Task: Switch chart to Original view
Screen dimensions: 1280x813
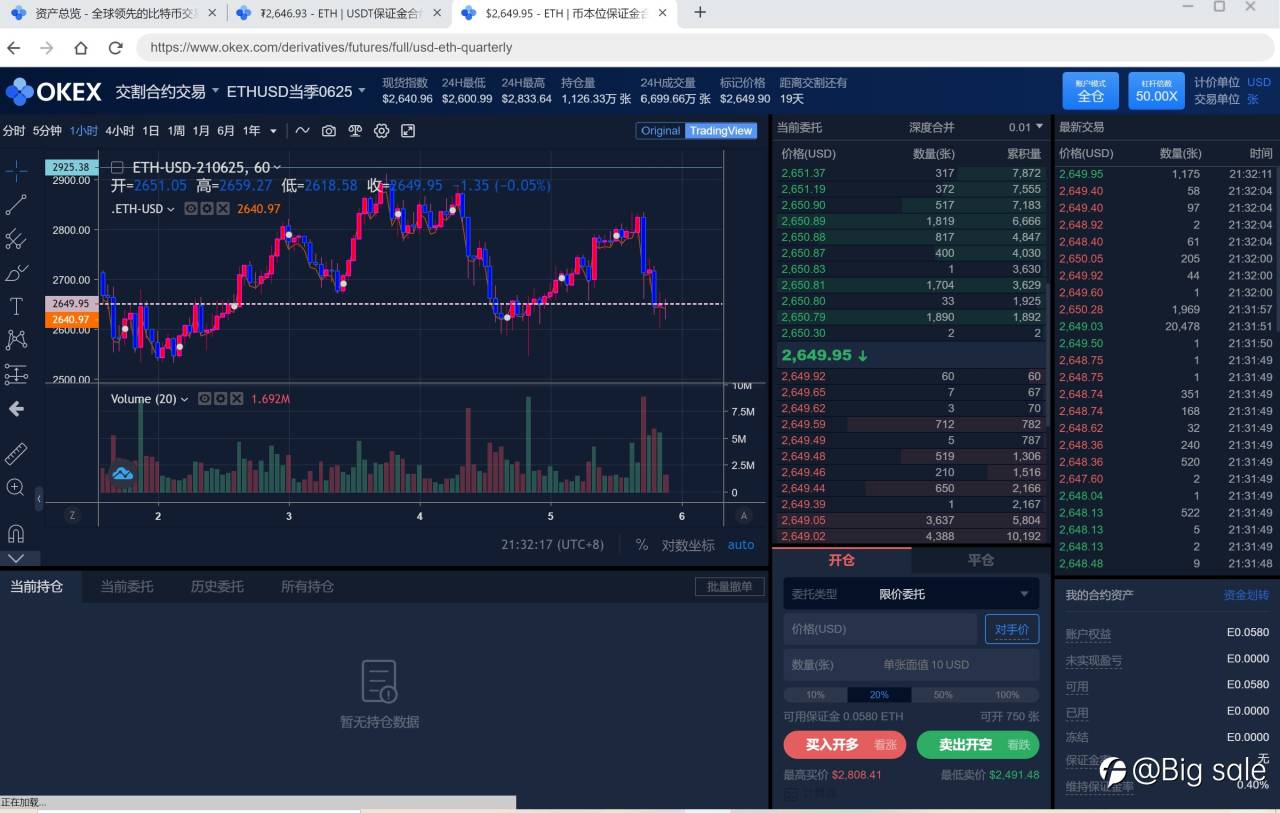Action: pyautogui.click(x=661, y=131)
